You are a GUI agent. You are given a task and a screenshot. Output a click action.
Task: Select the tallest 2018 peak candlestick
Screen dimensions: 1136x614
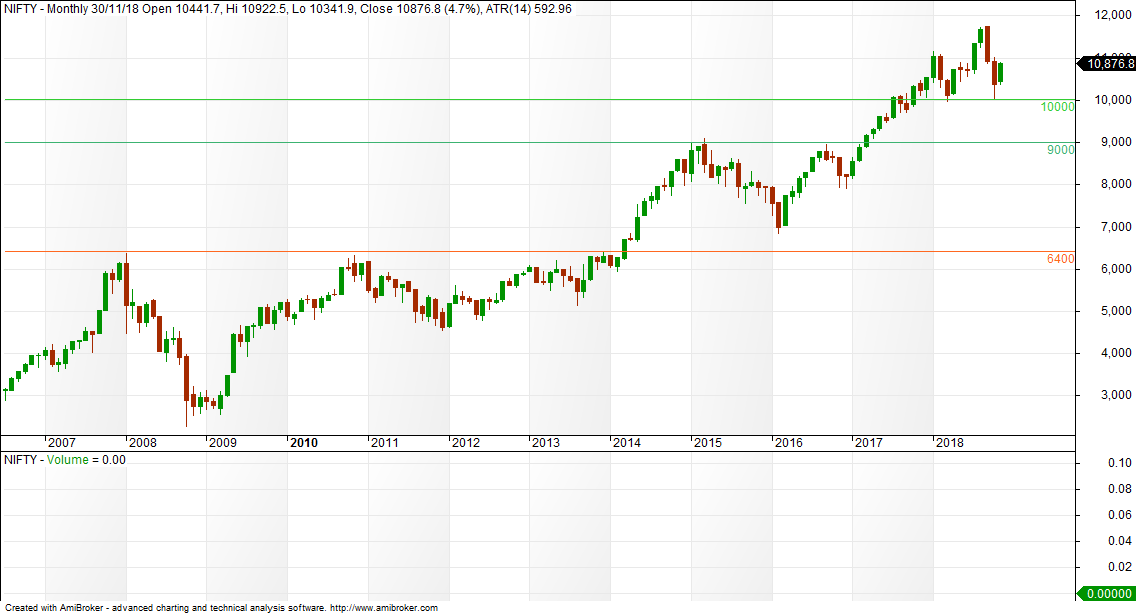coord(986,42)
